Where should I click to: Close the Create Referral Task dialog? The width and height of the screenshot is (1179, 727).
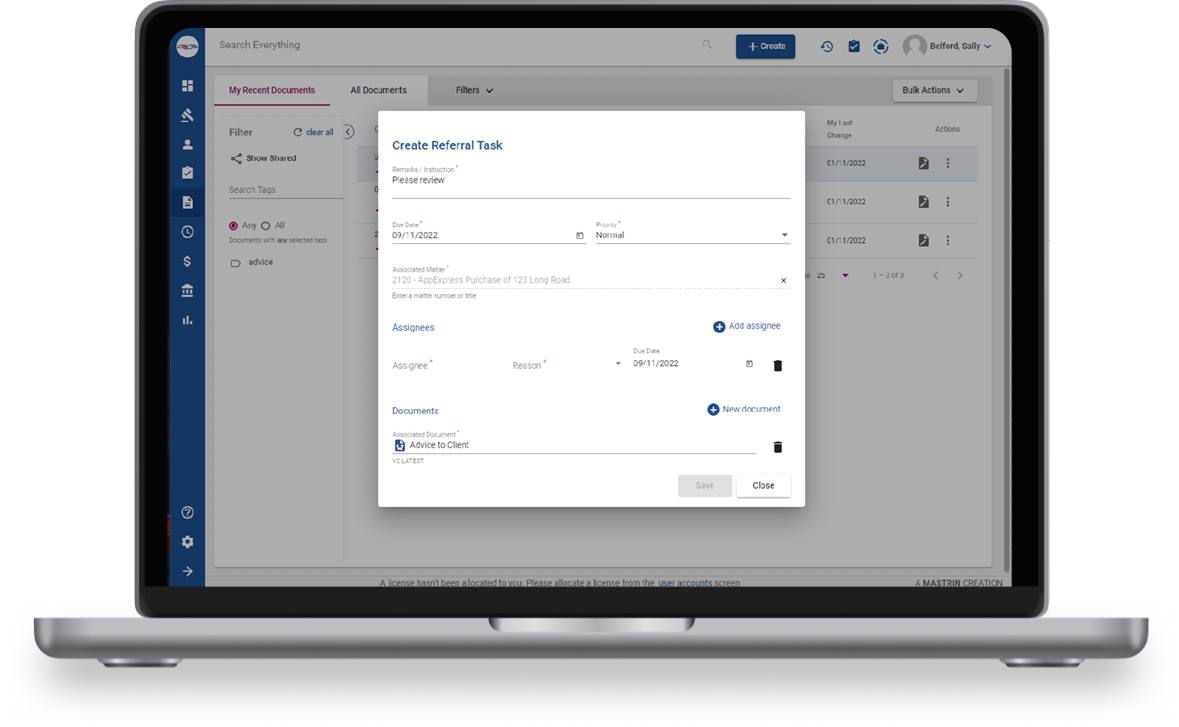(763, 485)
